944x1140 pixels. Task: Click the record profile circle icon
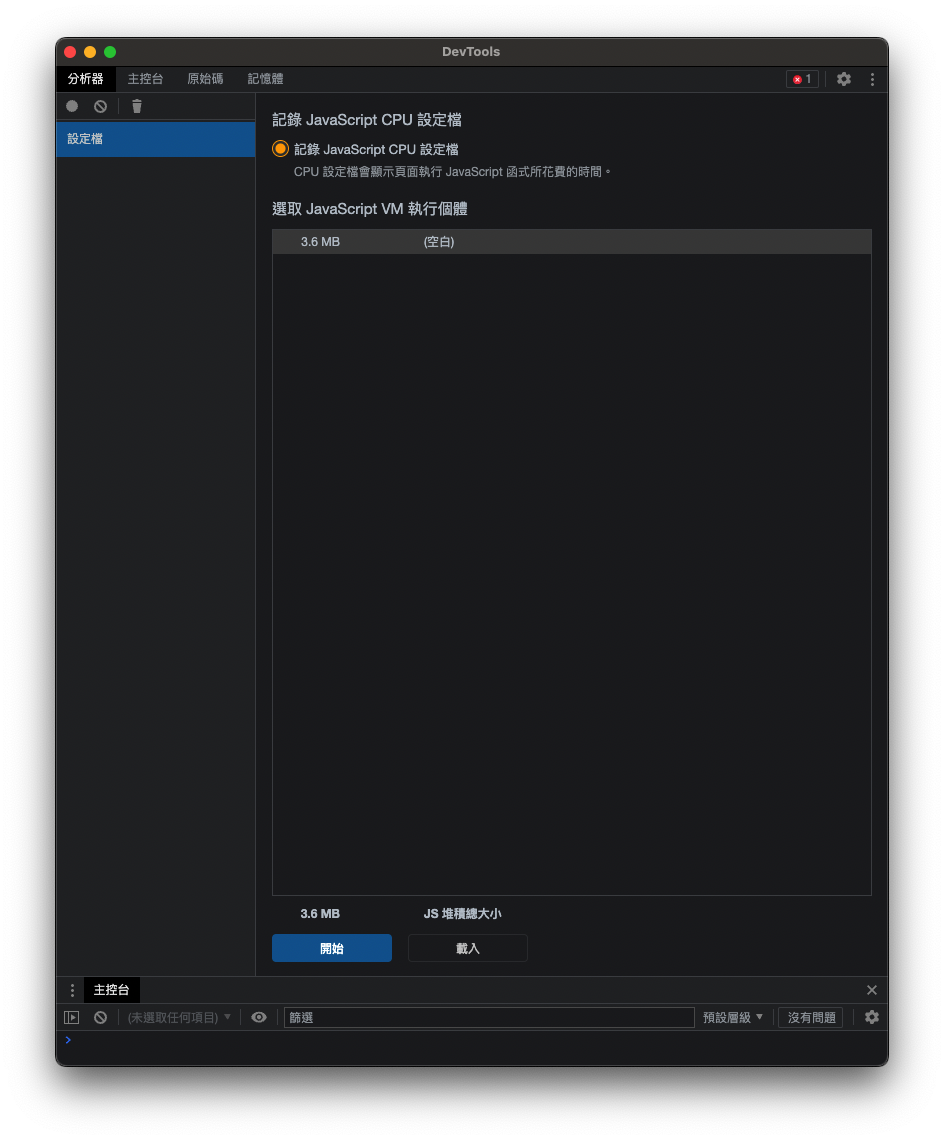pyautogui.click(x=72, y=106)
